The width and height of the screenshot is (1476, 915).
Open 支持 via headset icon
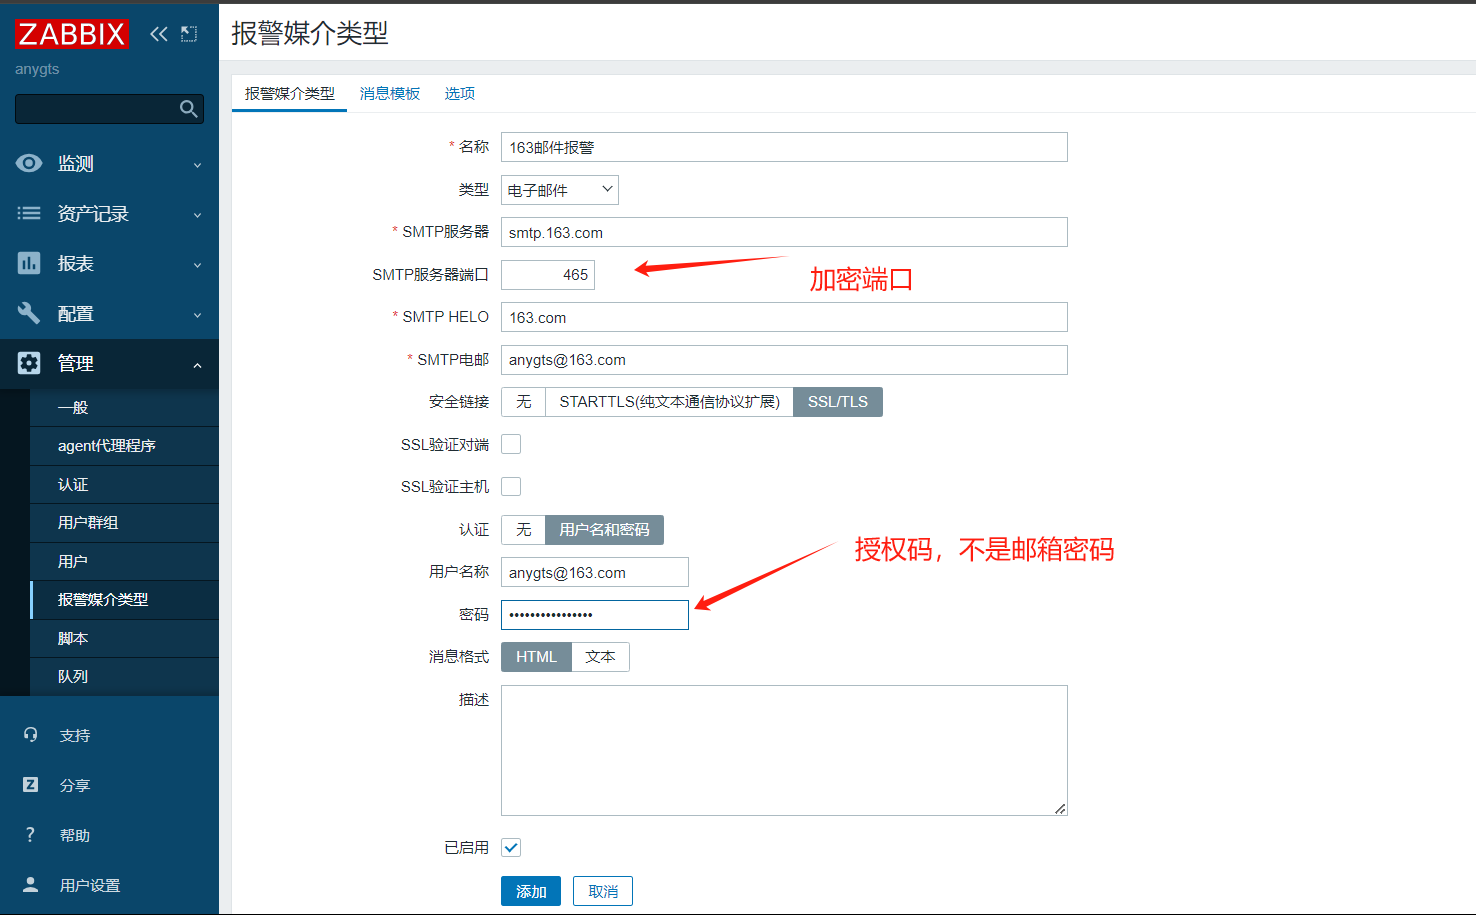click(x=31, y=735)
